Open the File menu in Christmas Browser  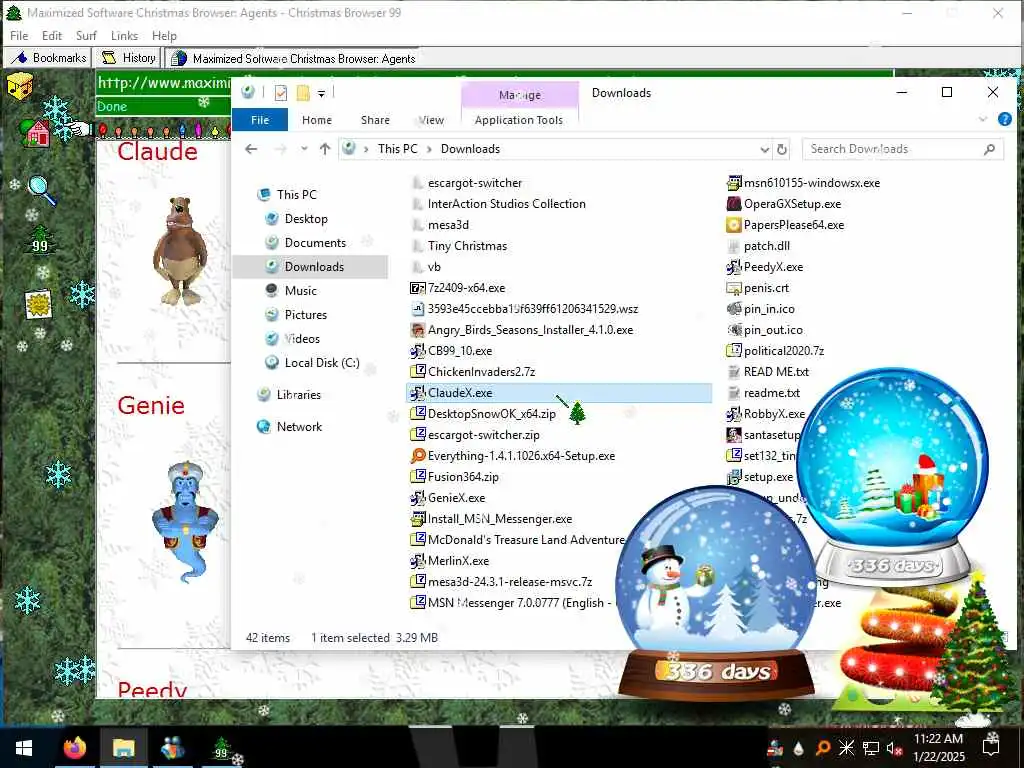[x=19, y=35]
